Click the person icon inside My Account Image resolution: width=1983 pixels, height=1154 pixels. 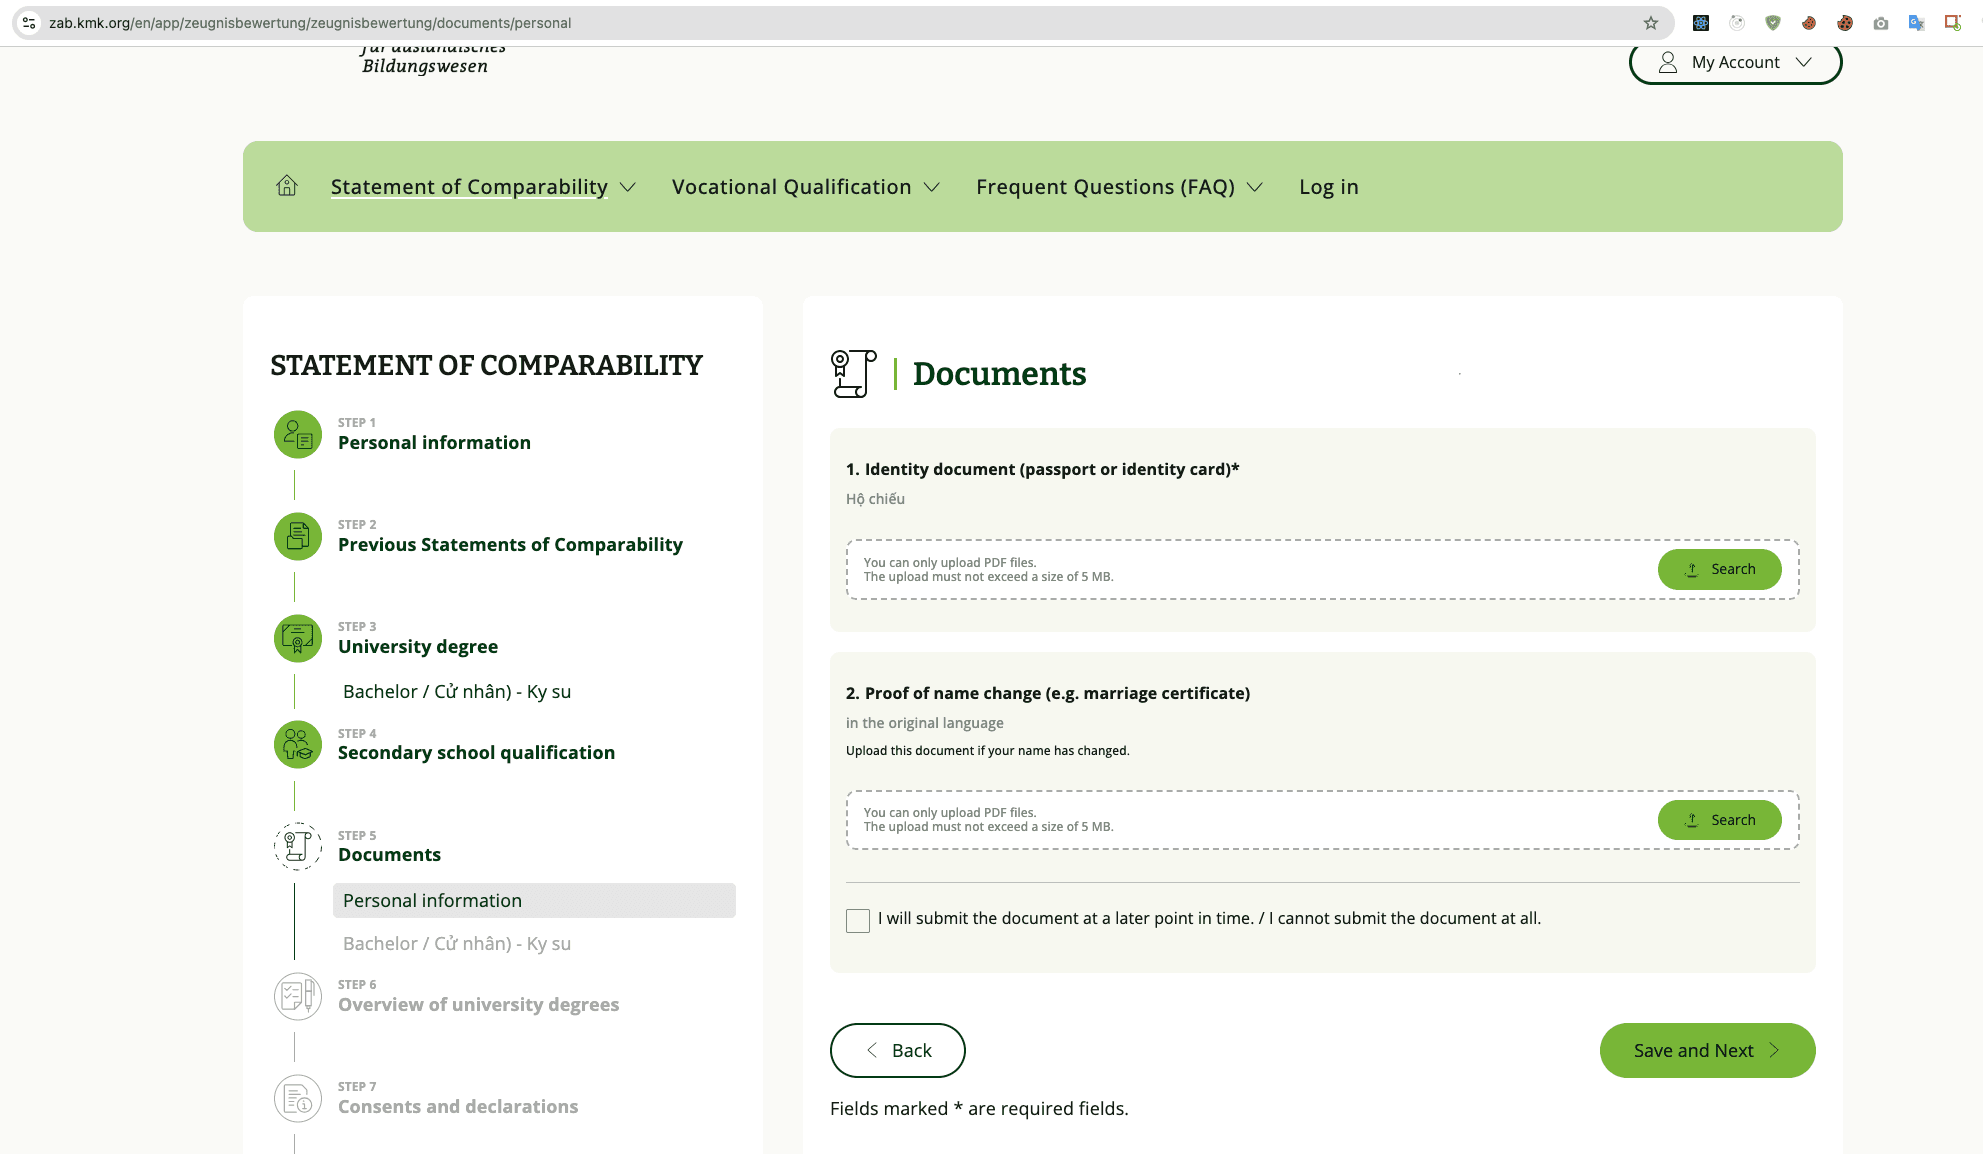(1666, 61)
